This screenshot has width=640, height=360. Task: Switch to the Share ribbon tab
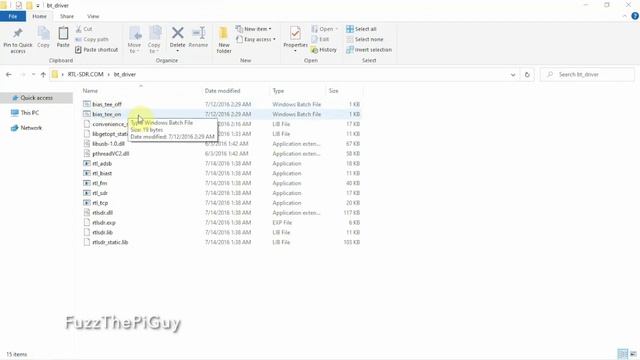click(x=67, y=16)
